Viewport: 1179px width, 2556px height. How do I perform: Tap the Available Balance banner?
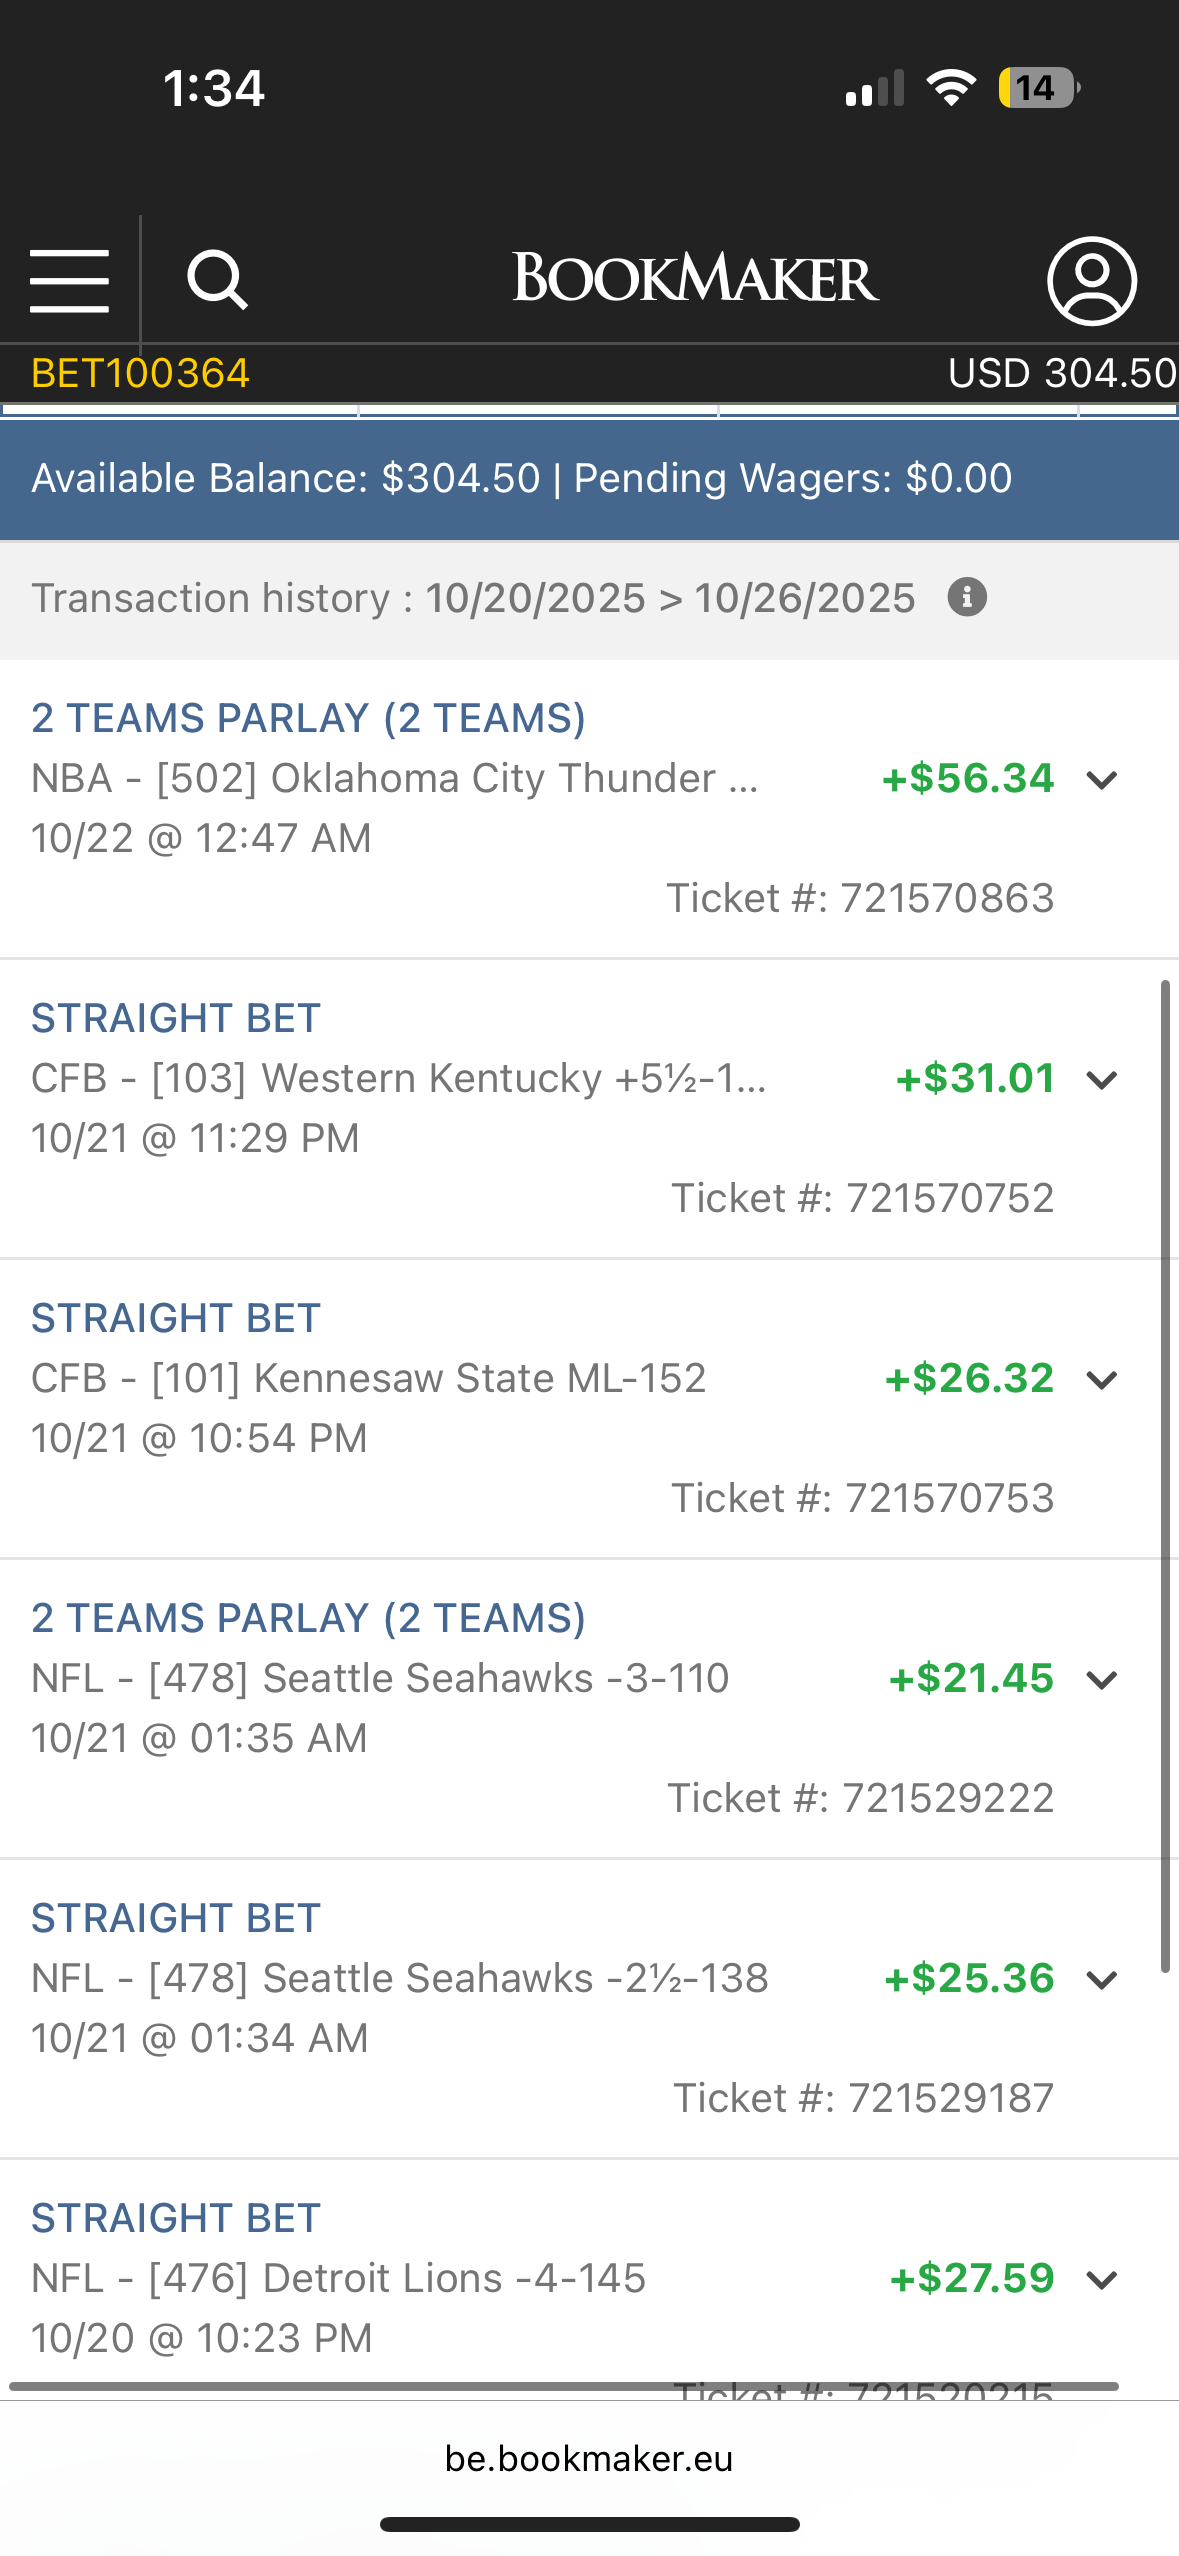[x=589, y=479]
